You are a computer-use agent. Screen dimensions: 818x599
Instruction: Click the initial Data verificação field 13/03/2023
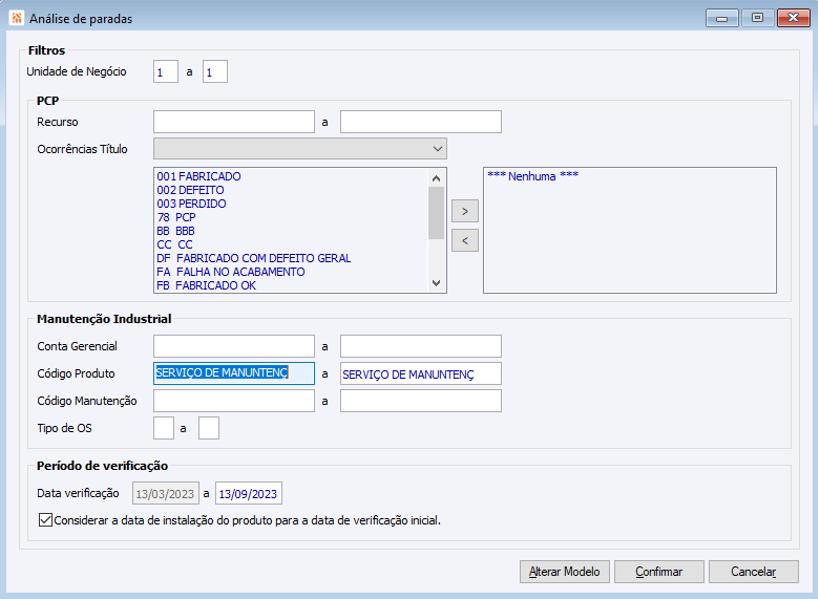pyautogui.click(x=165, y=493)
